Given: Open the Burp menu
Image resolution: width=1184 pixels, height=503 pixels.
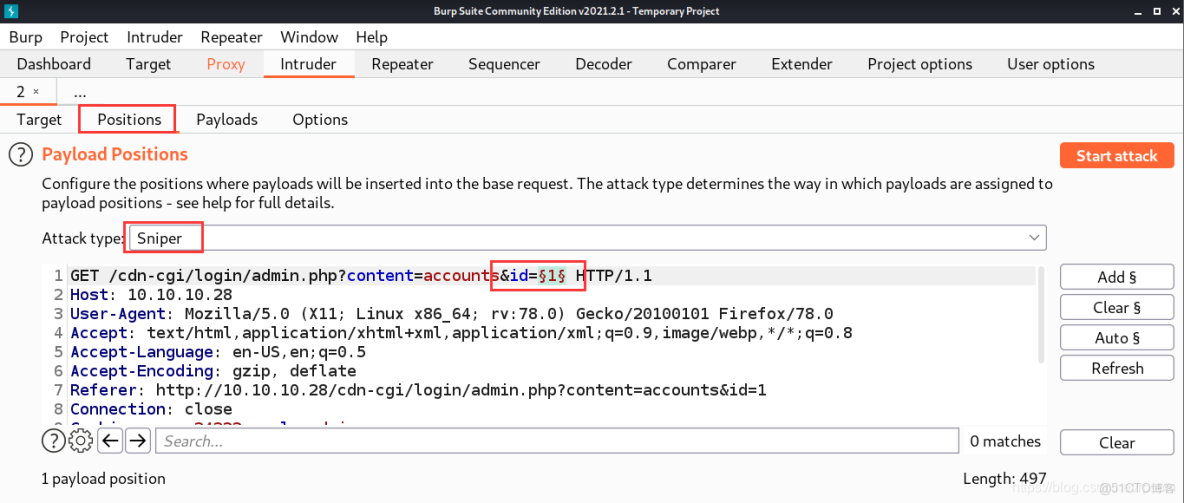Looking at the screenshot, I should pyautogui.click(x=26, y=37).
